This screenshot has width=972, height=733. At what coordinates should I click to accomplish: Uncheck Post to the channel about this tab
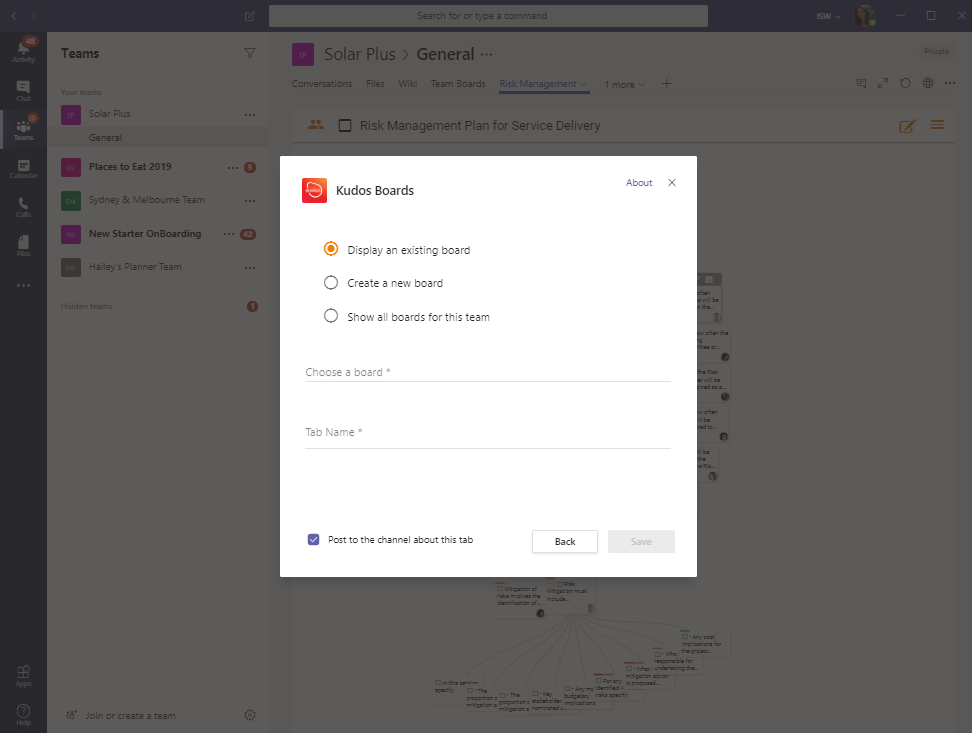[314, 540]
